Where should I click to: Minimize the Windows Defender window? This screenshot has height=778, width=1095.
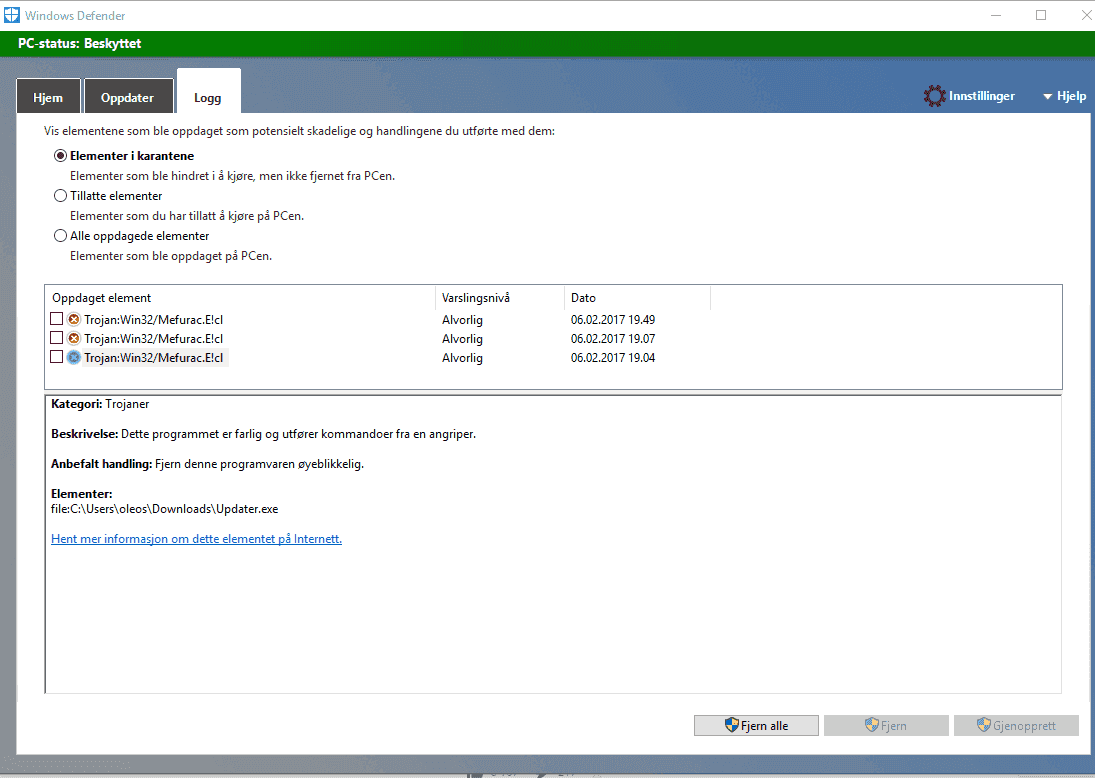coord(996,15)
